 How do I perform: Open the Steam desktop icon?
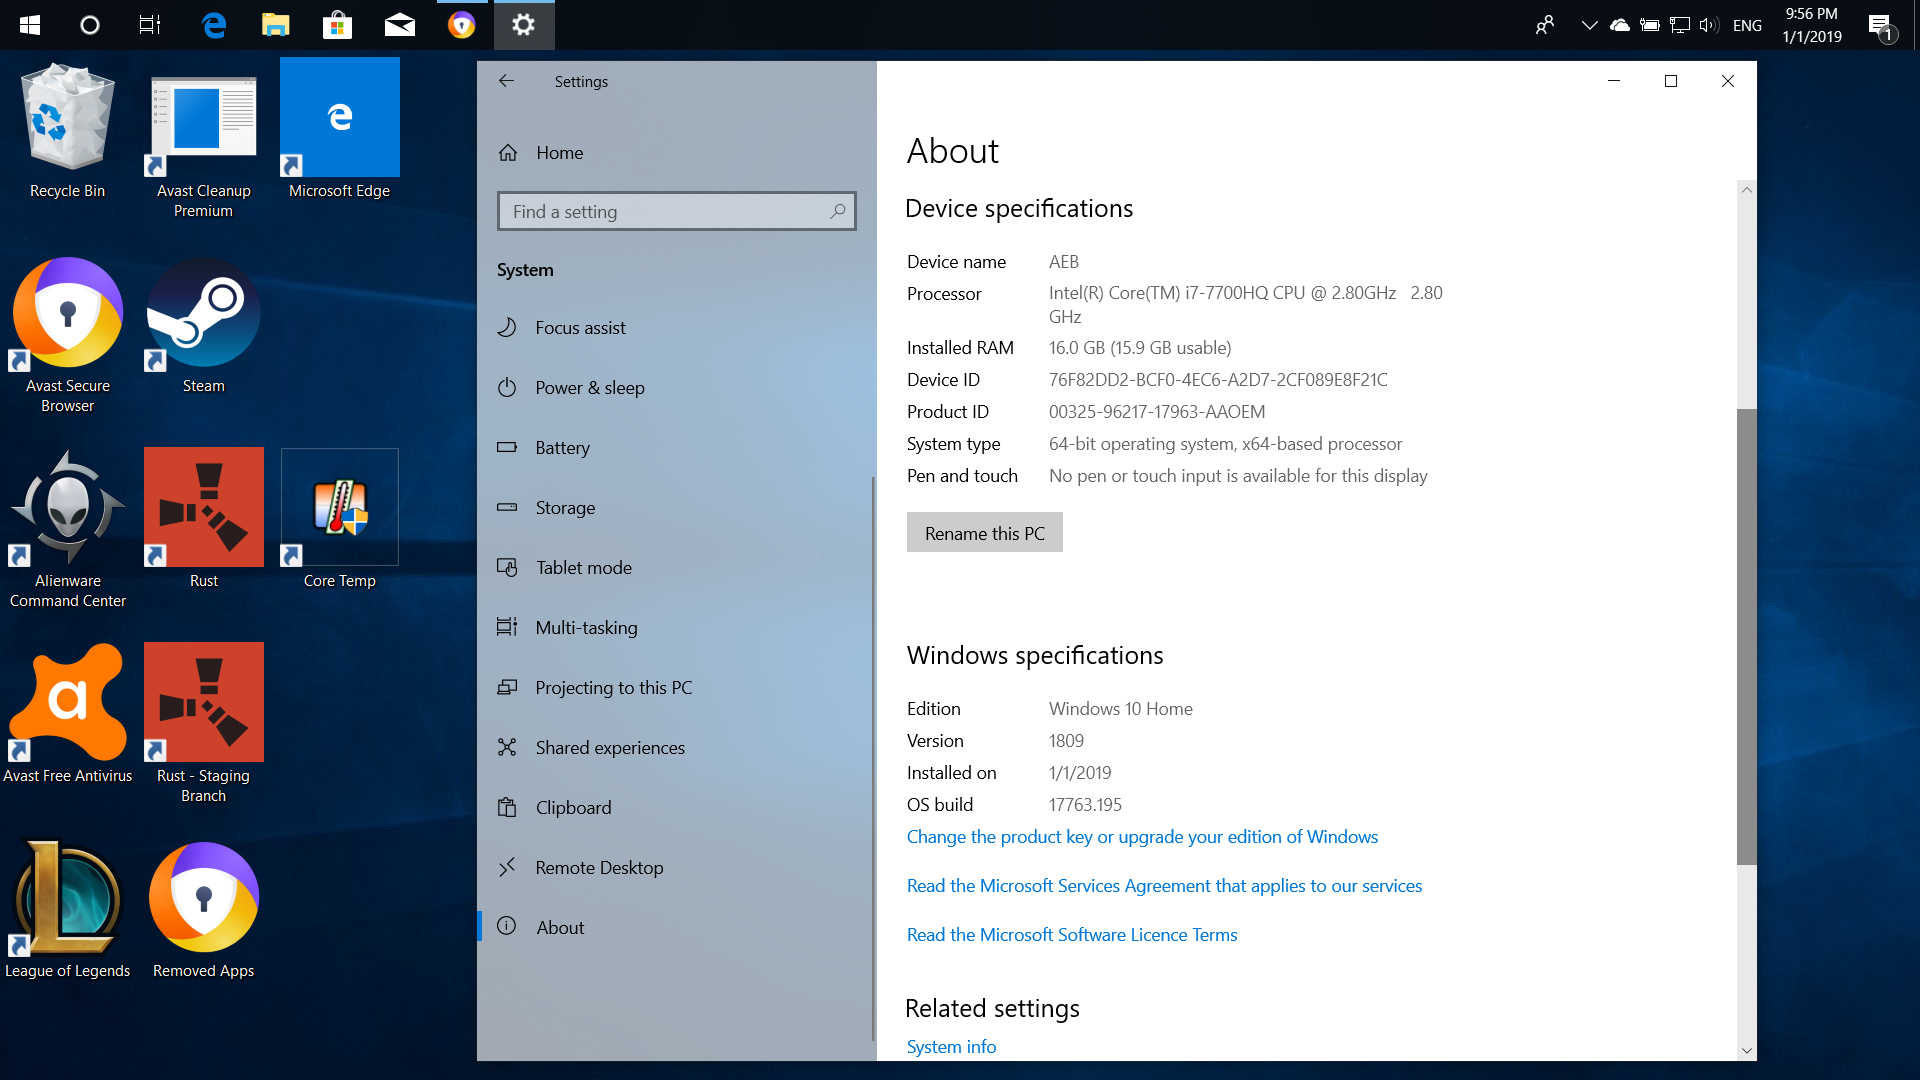point(203,313)
